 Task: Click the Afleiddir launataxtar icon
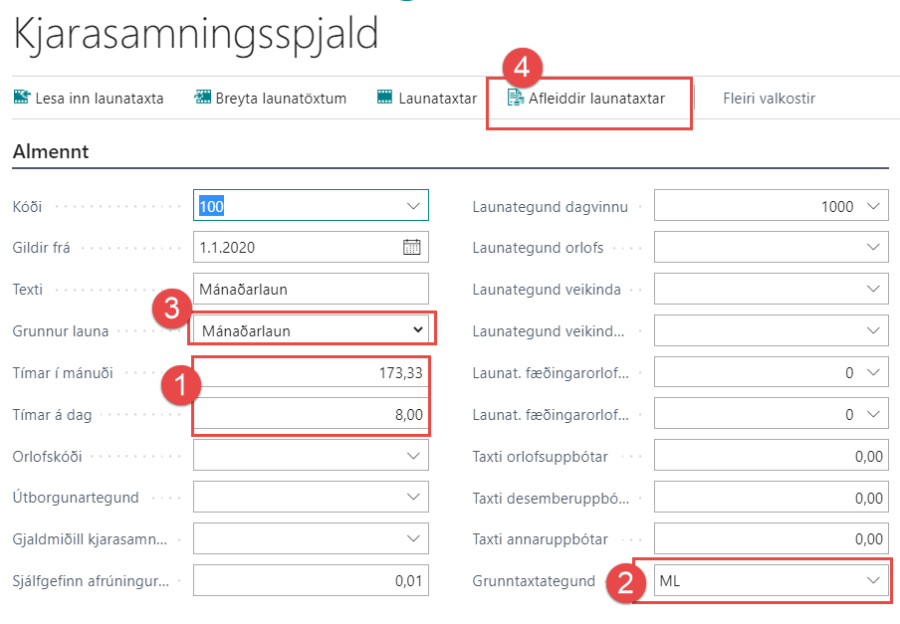[516, 98]
